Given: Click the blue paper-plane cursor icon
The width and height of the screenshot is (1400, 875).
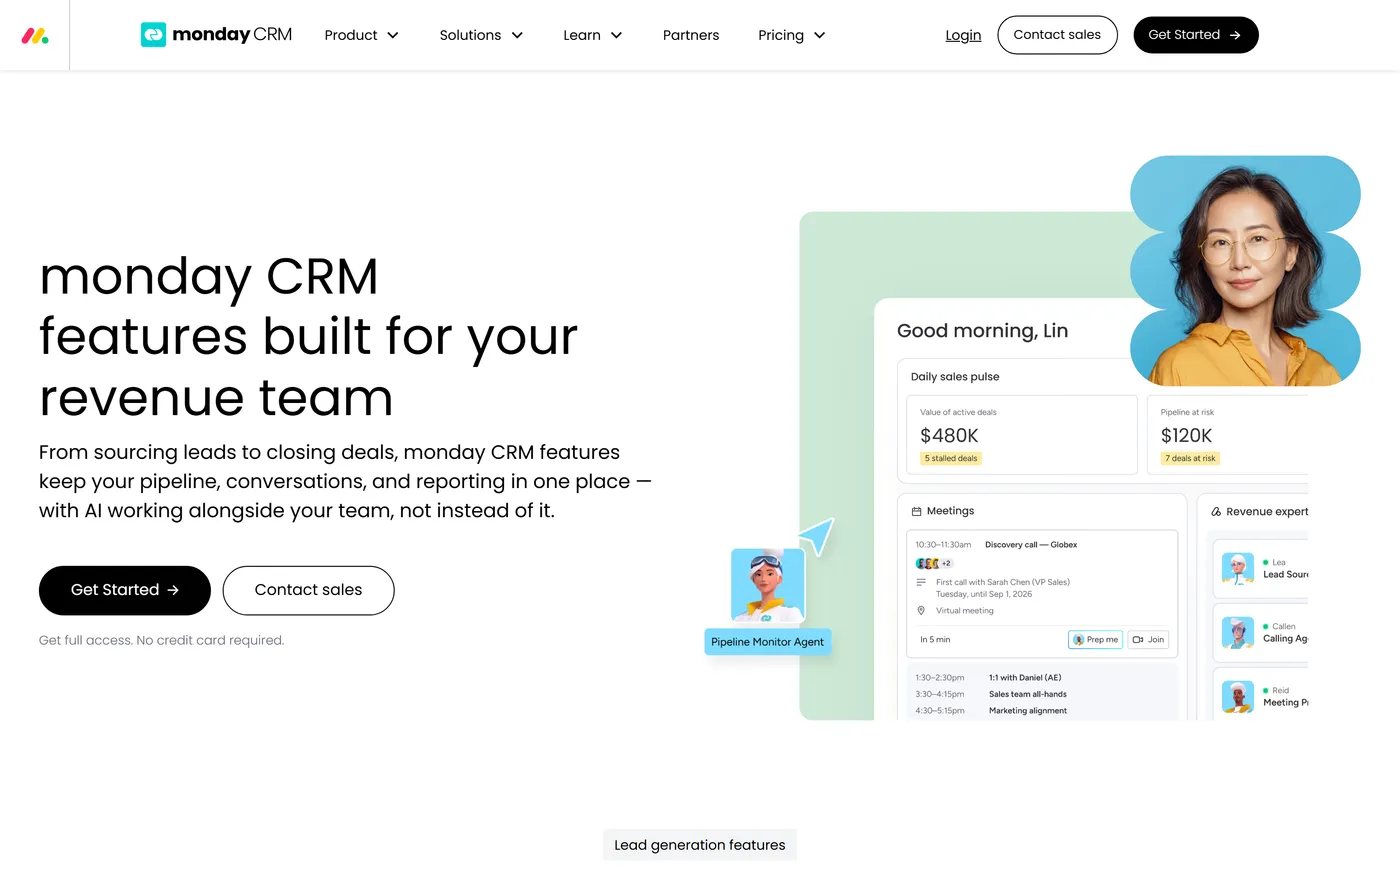Looking at the screenshot, I should pos(818,536).
